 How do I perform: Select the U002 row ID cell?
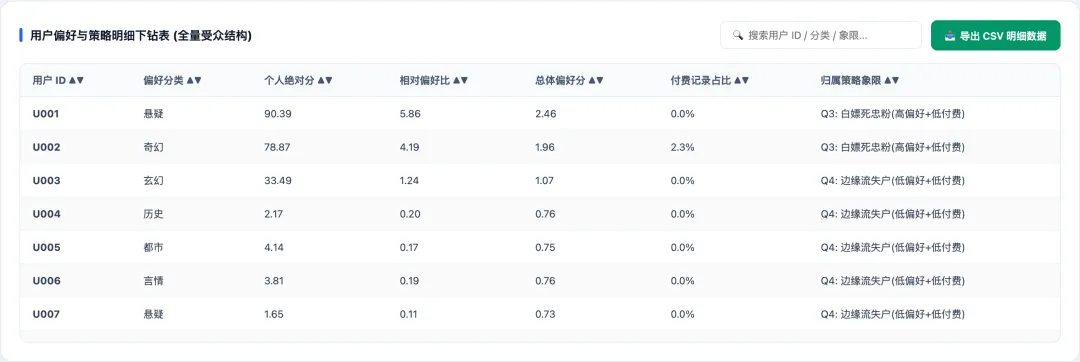[47, 147]
